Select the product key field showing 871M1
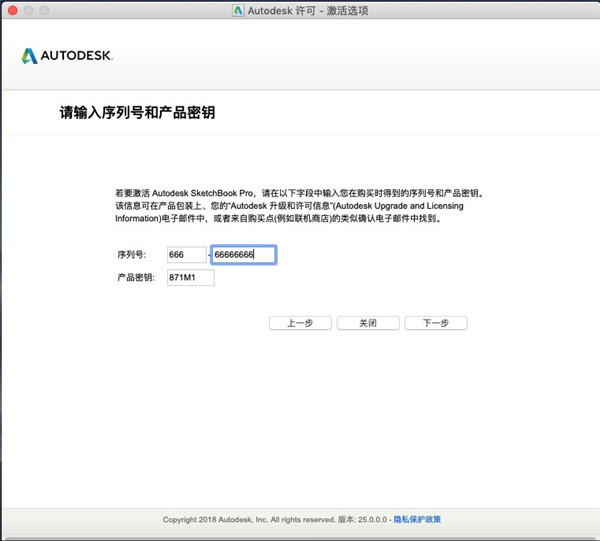The height and width of the screenshot is (541, 600). point(190,277)
